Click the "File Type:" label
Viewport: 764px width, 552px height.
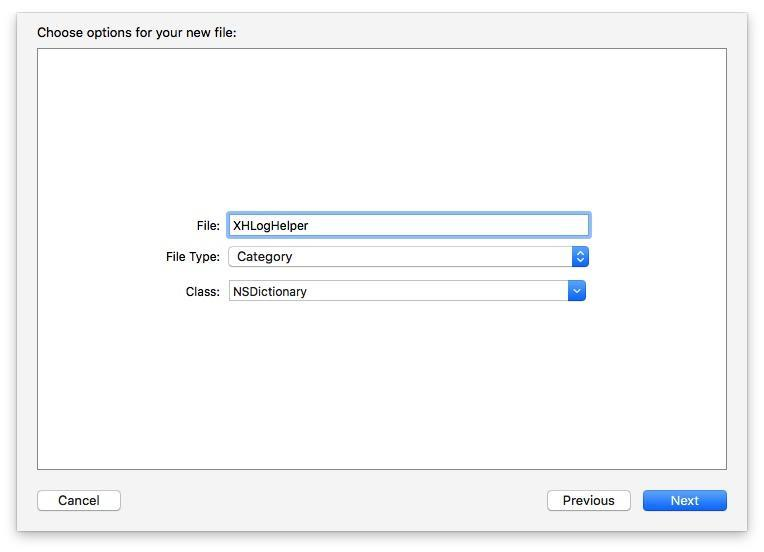pos(192,257)
